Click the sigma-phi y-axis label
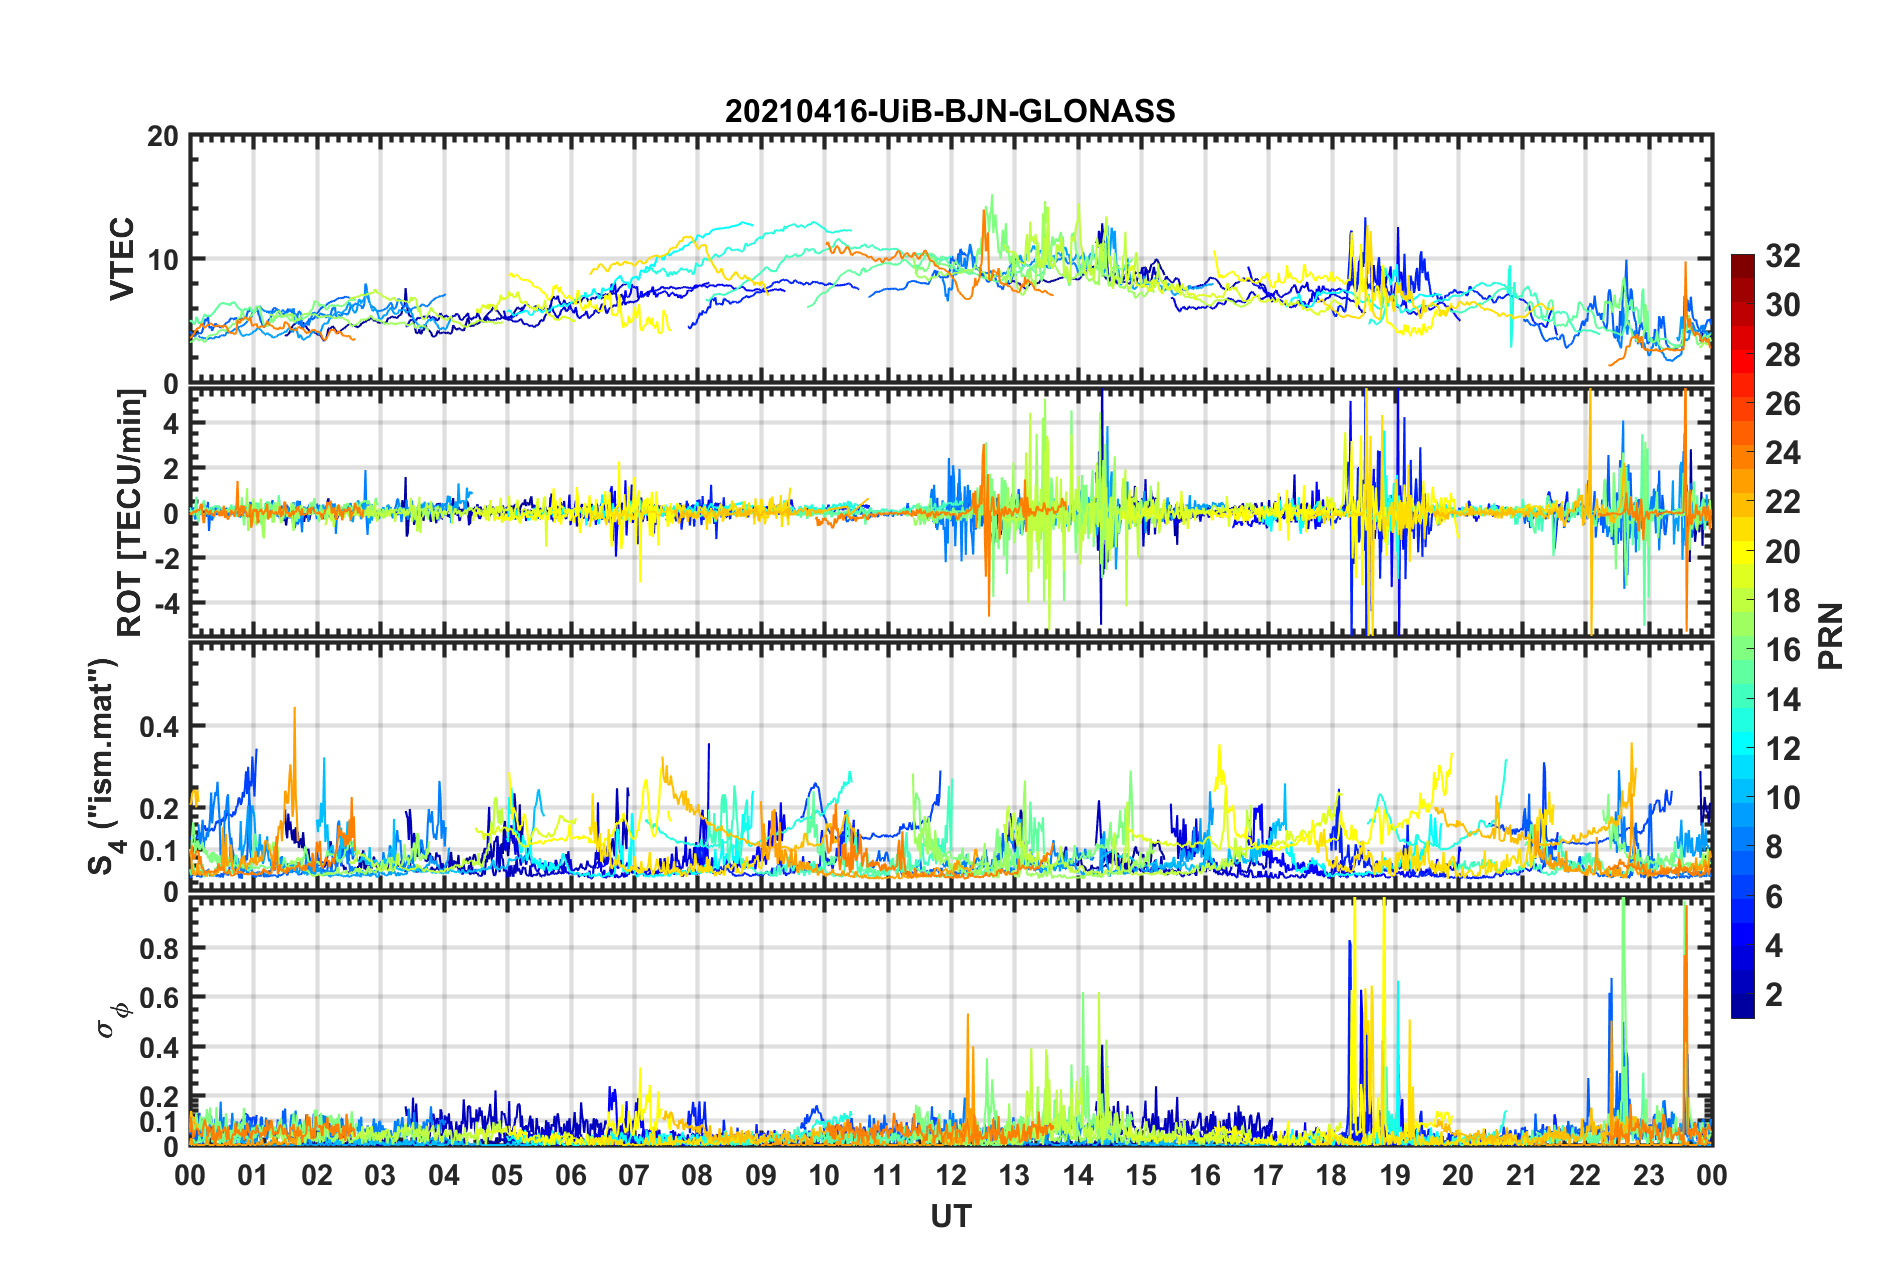Screen dimensions: 1902x1272 tap(112, 1019)
